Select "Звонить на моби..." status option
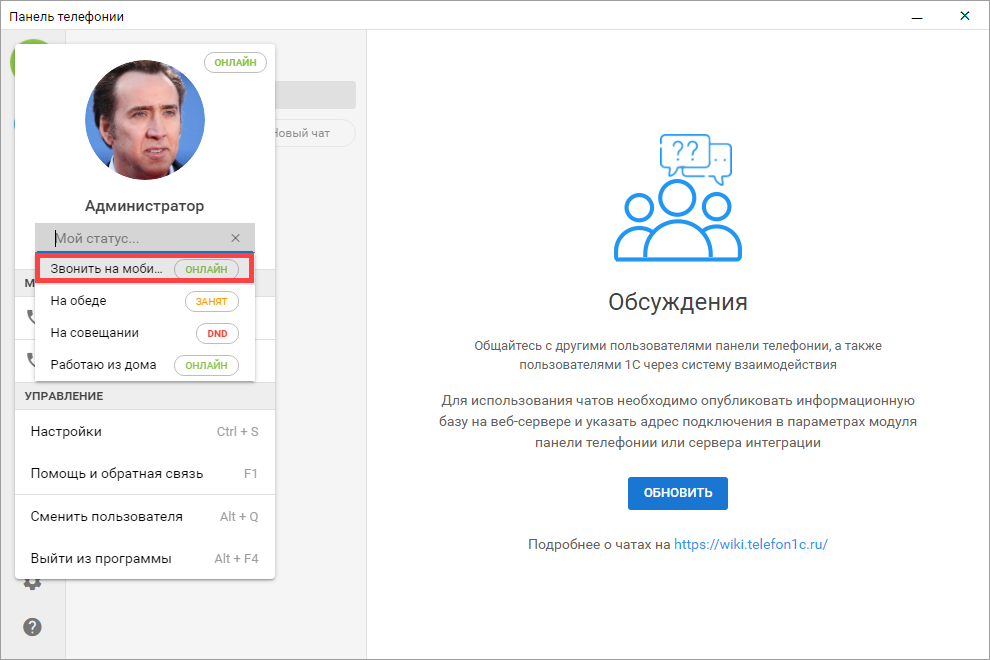 [108, 269]
